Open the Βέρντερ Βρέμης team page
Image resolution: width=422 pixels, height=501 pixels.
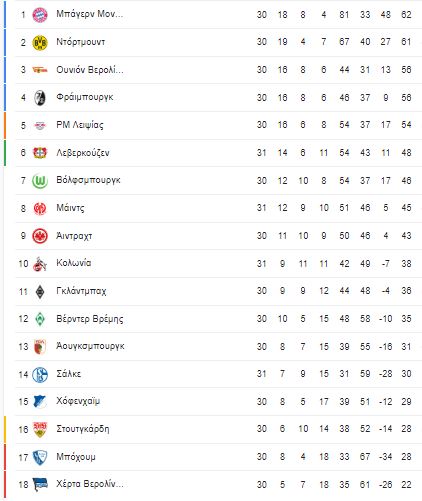point(90,319)
